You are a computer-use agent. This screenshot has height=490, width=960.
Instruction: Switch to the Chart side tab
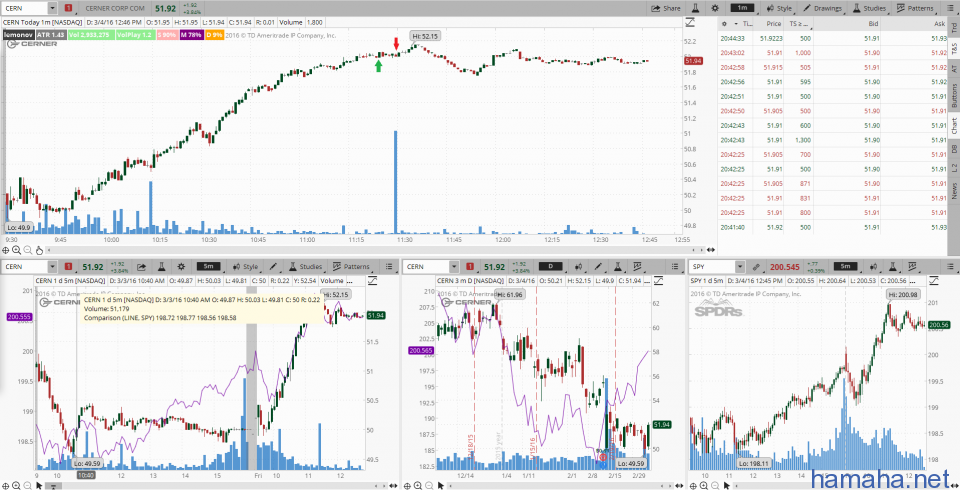coord(954,126)
